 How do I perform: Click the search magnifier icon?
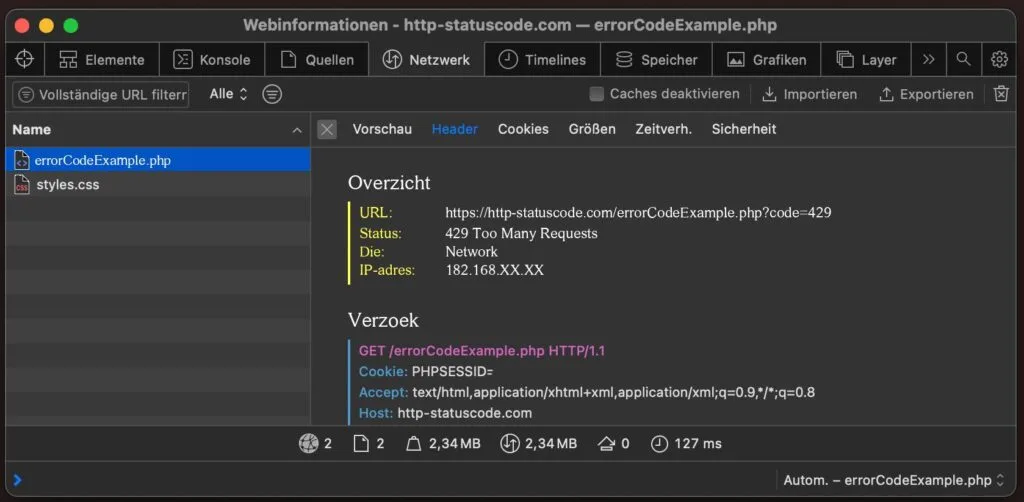(x=963, y=59)
